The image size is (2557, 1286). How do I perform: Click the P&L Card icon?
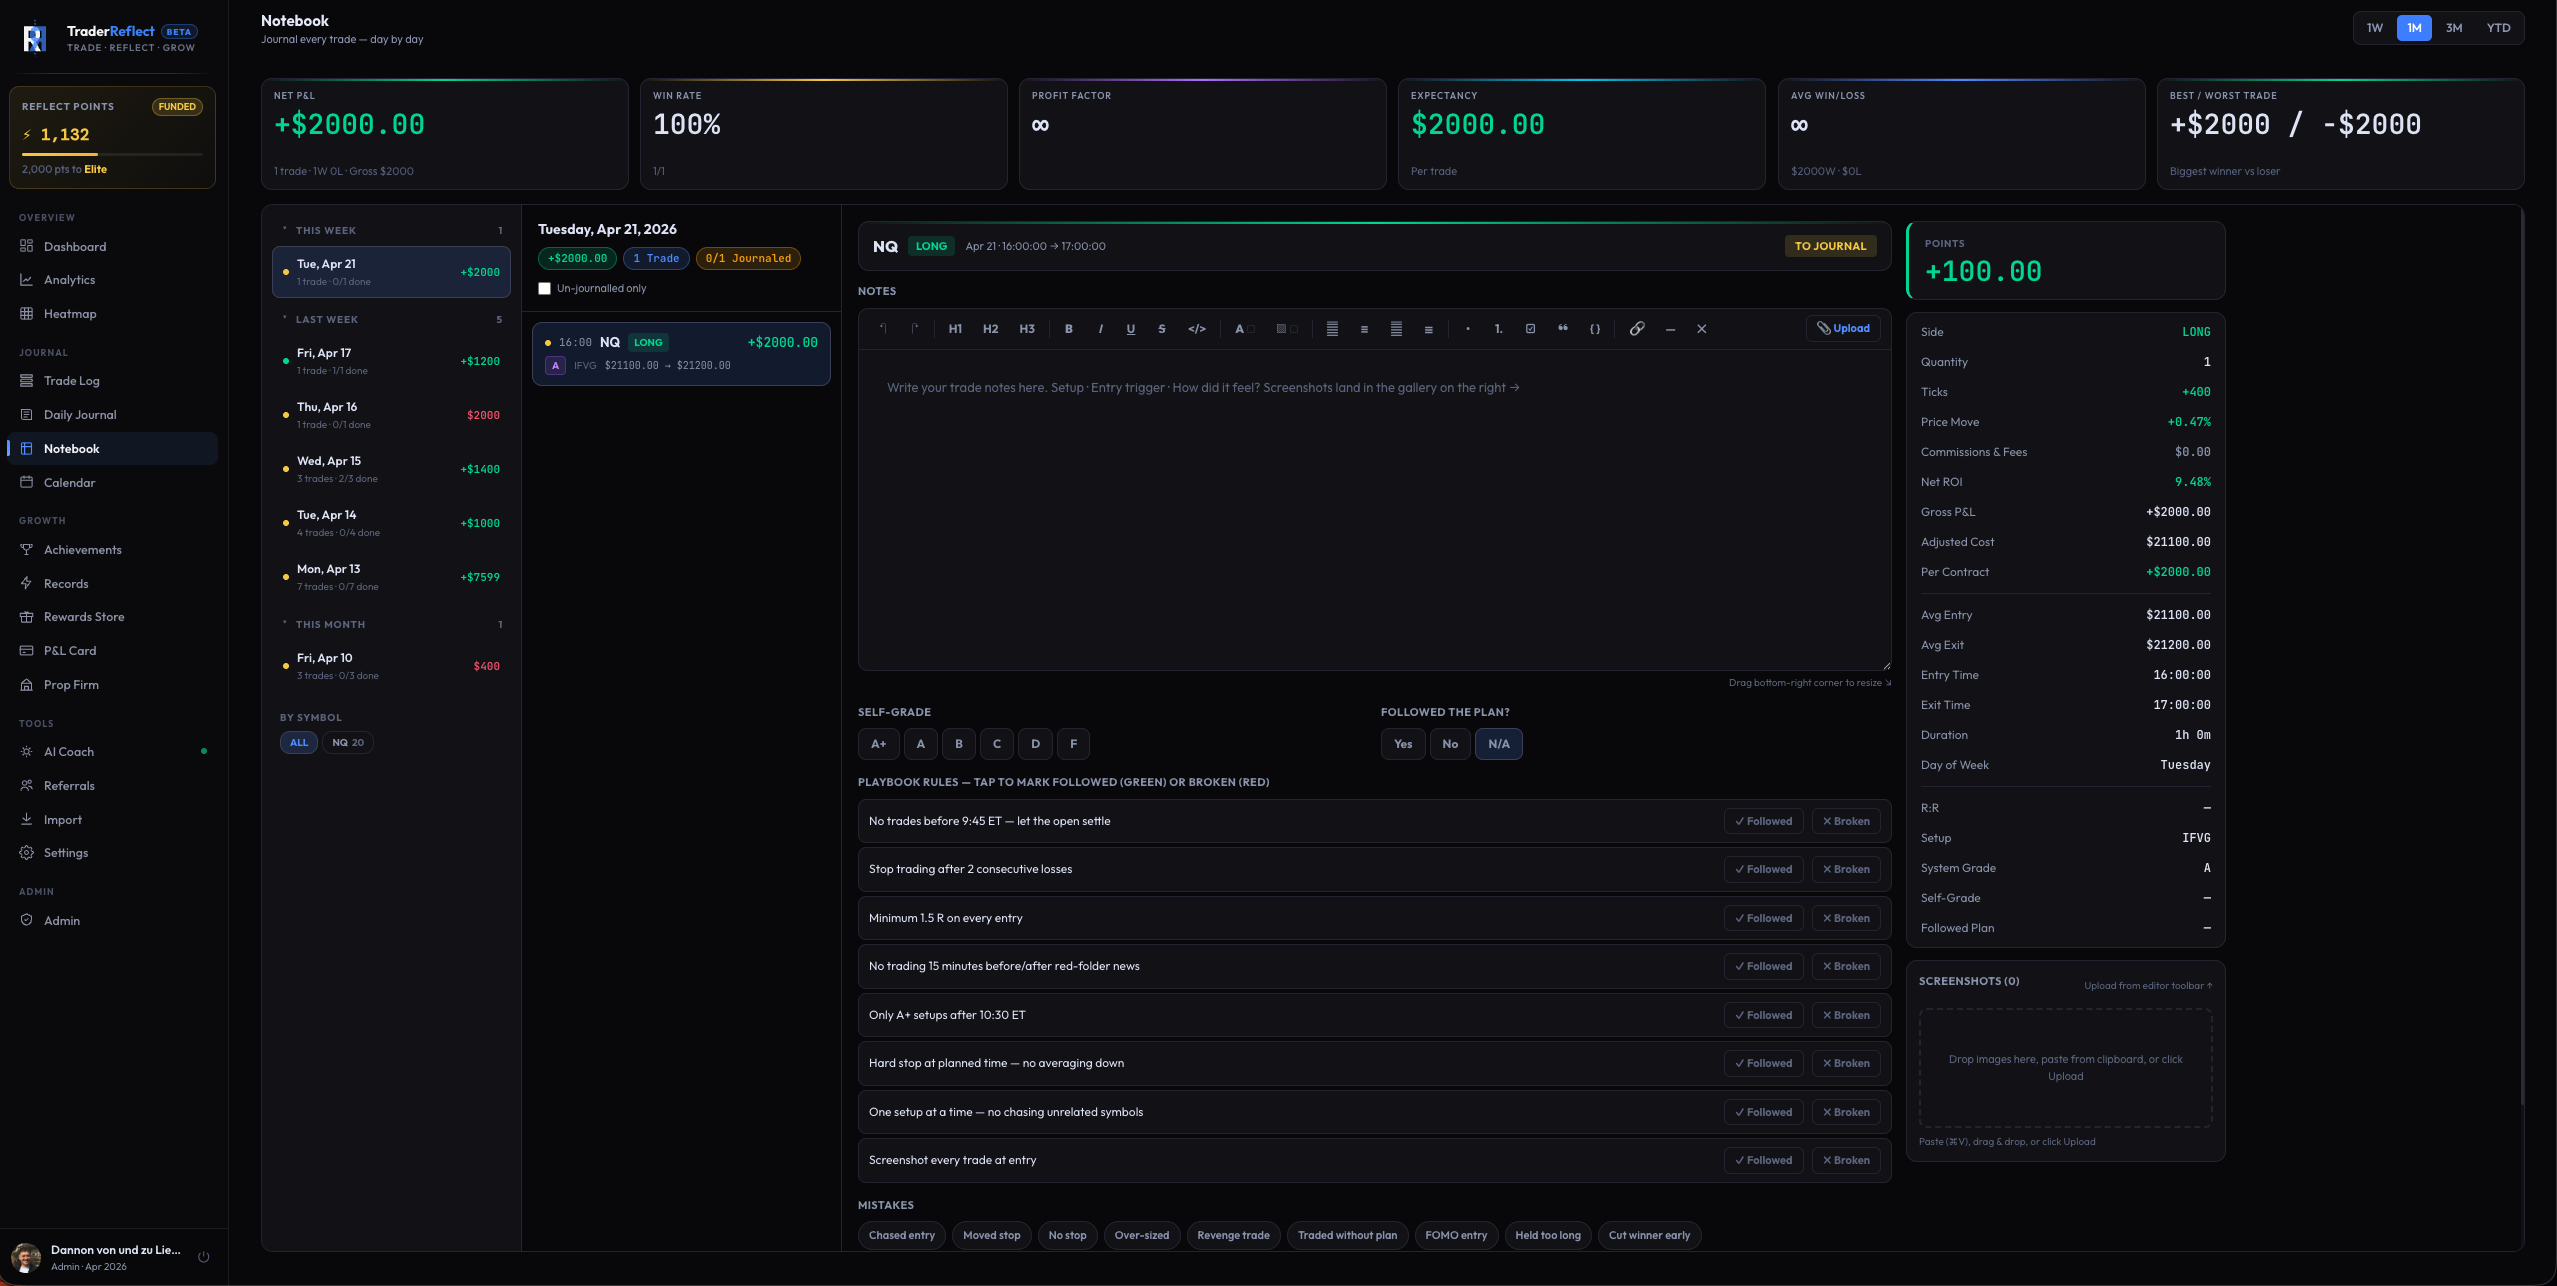pos(27,651)
